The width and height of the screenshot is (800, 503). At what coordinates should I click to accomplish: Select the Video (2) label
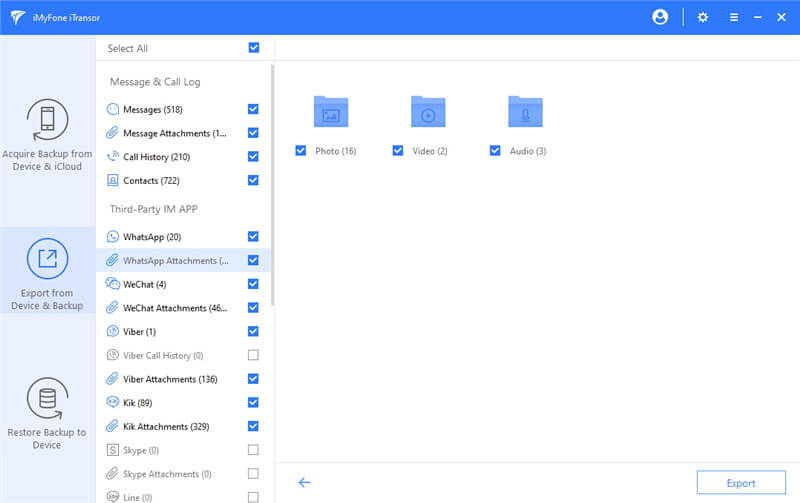point(430,151)
